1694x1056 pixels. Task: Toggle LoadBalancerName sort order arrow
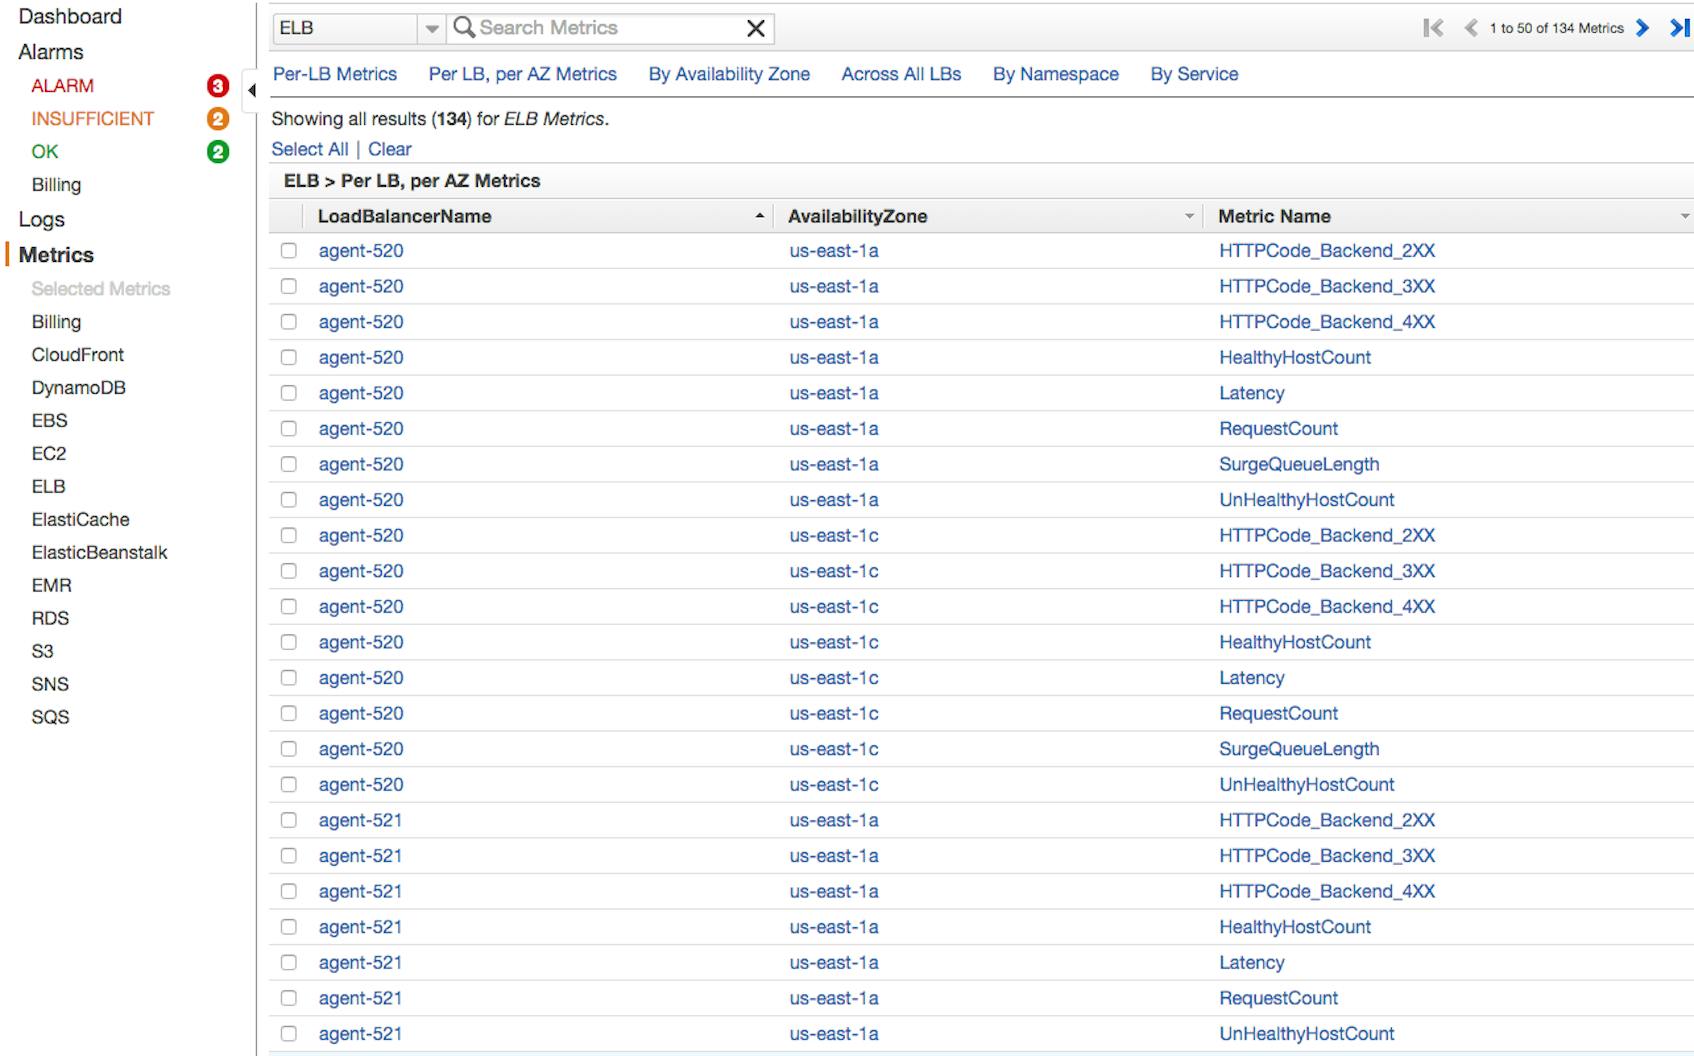tap(760, 215)
